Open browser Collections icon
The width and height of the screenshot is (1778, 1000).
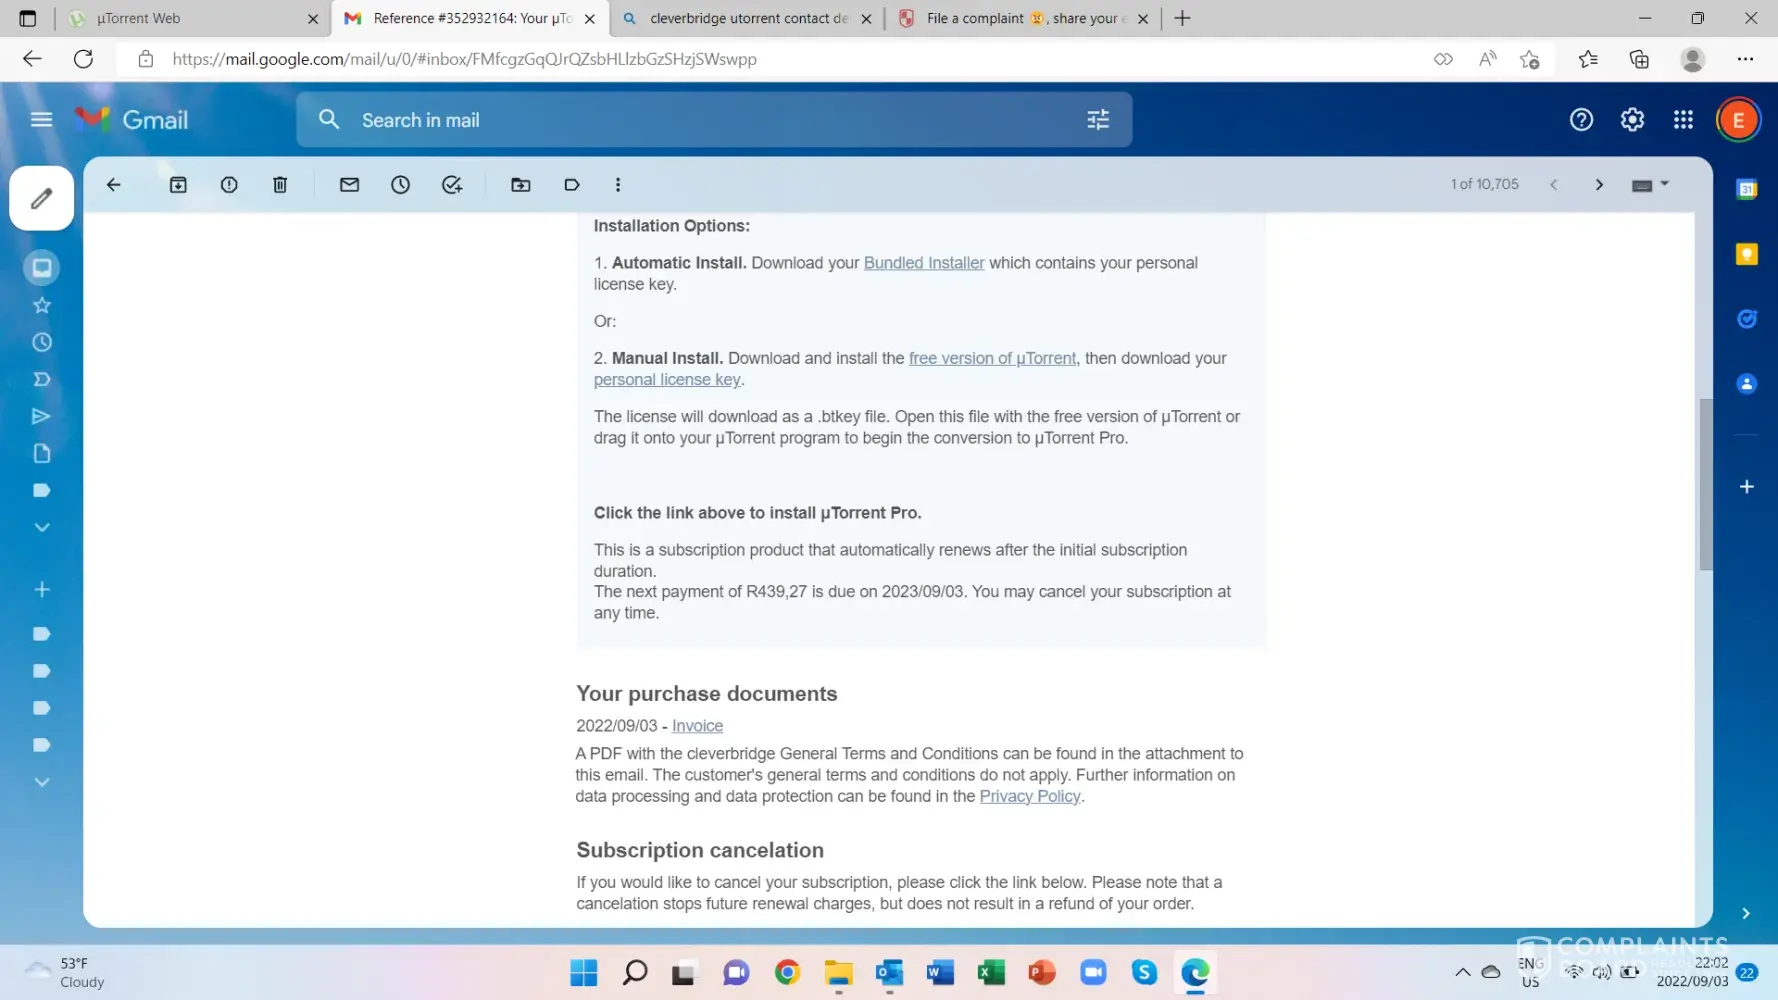pyautogui.click(x=1639, y=59)
